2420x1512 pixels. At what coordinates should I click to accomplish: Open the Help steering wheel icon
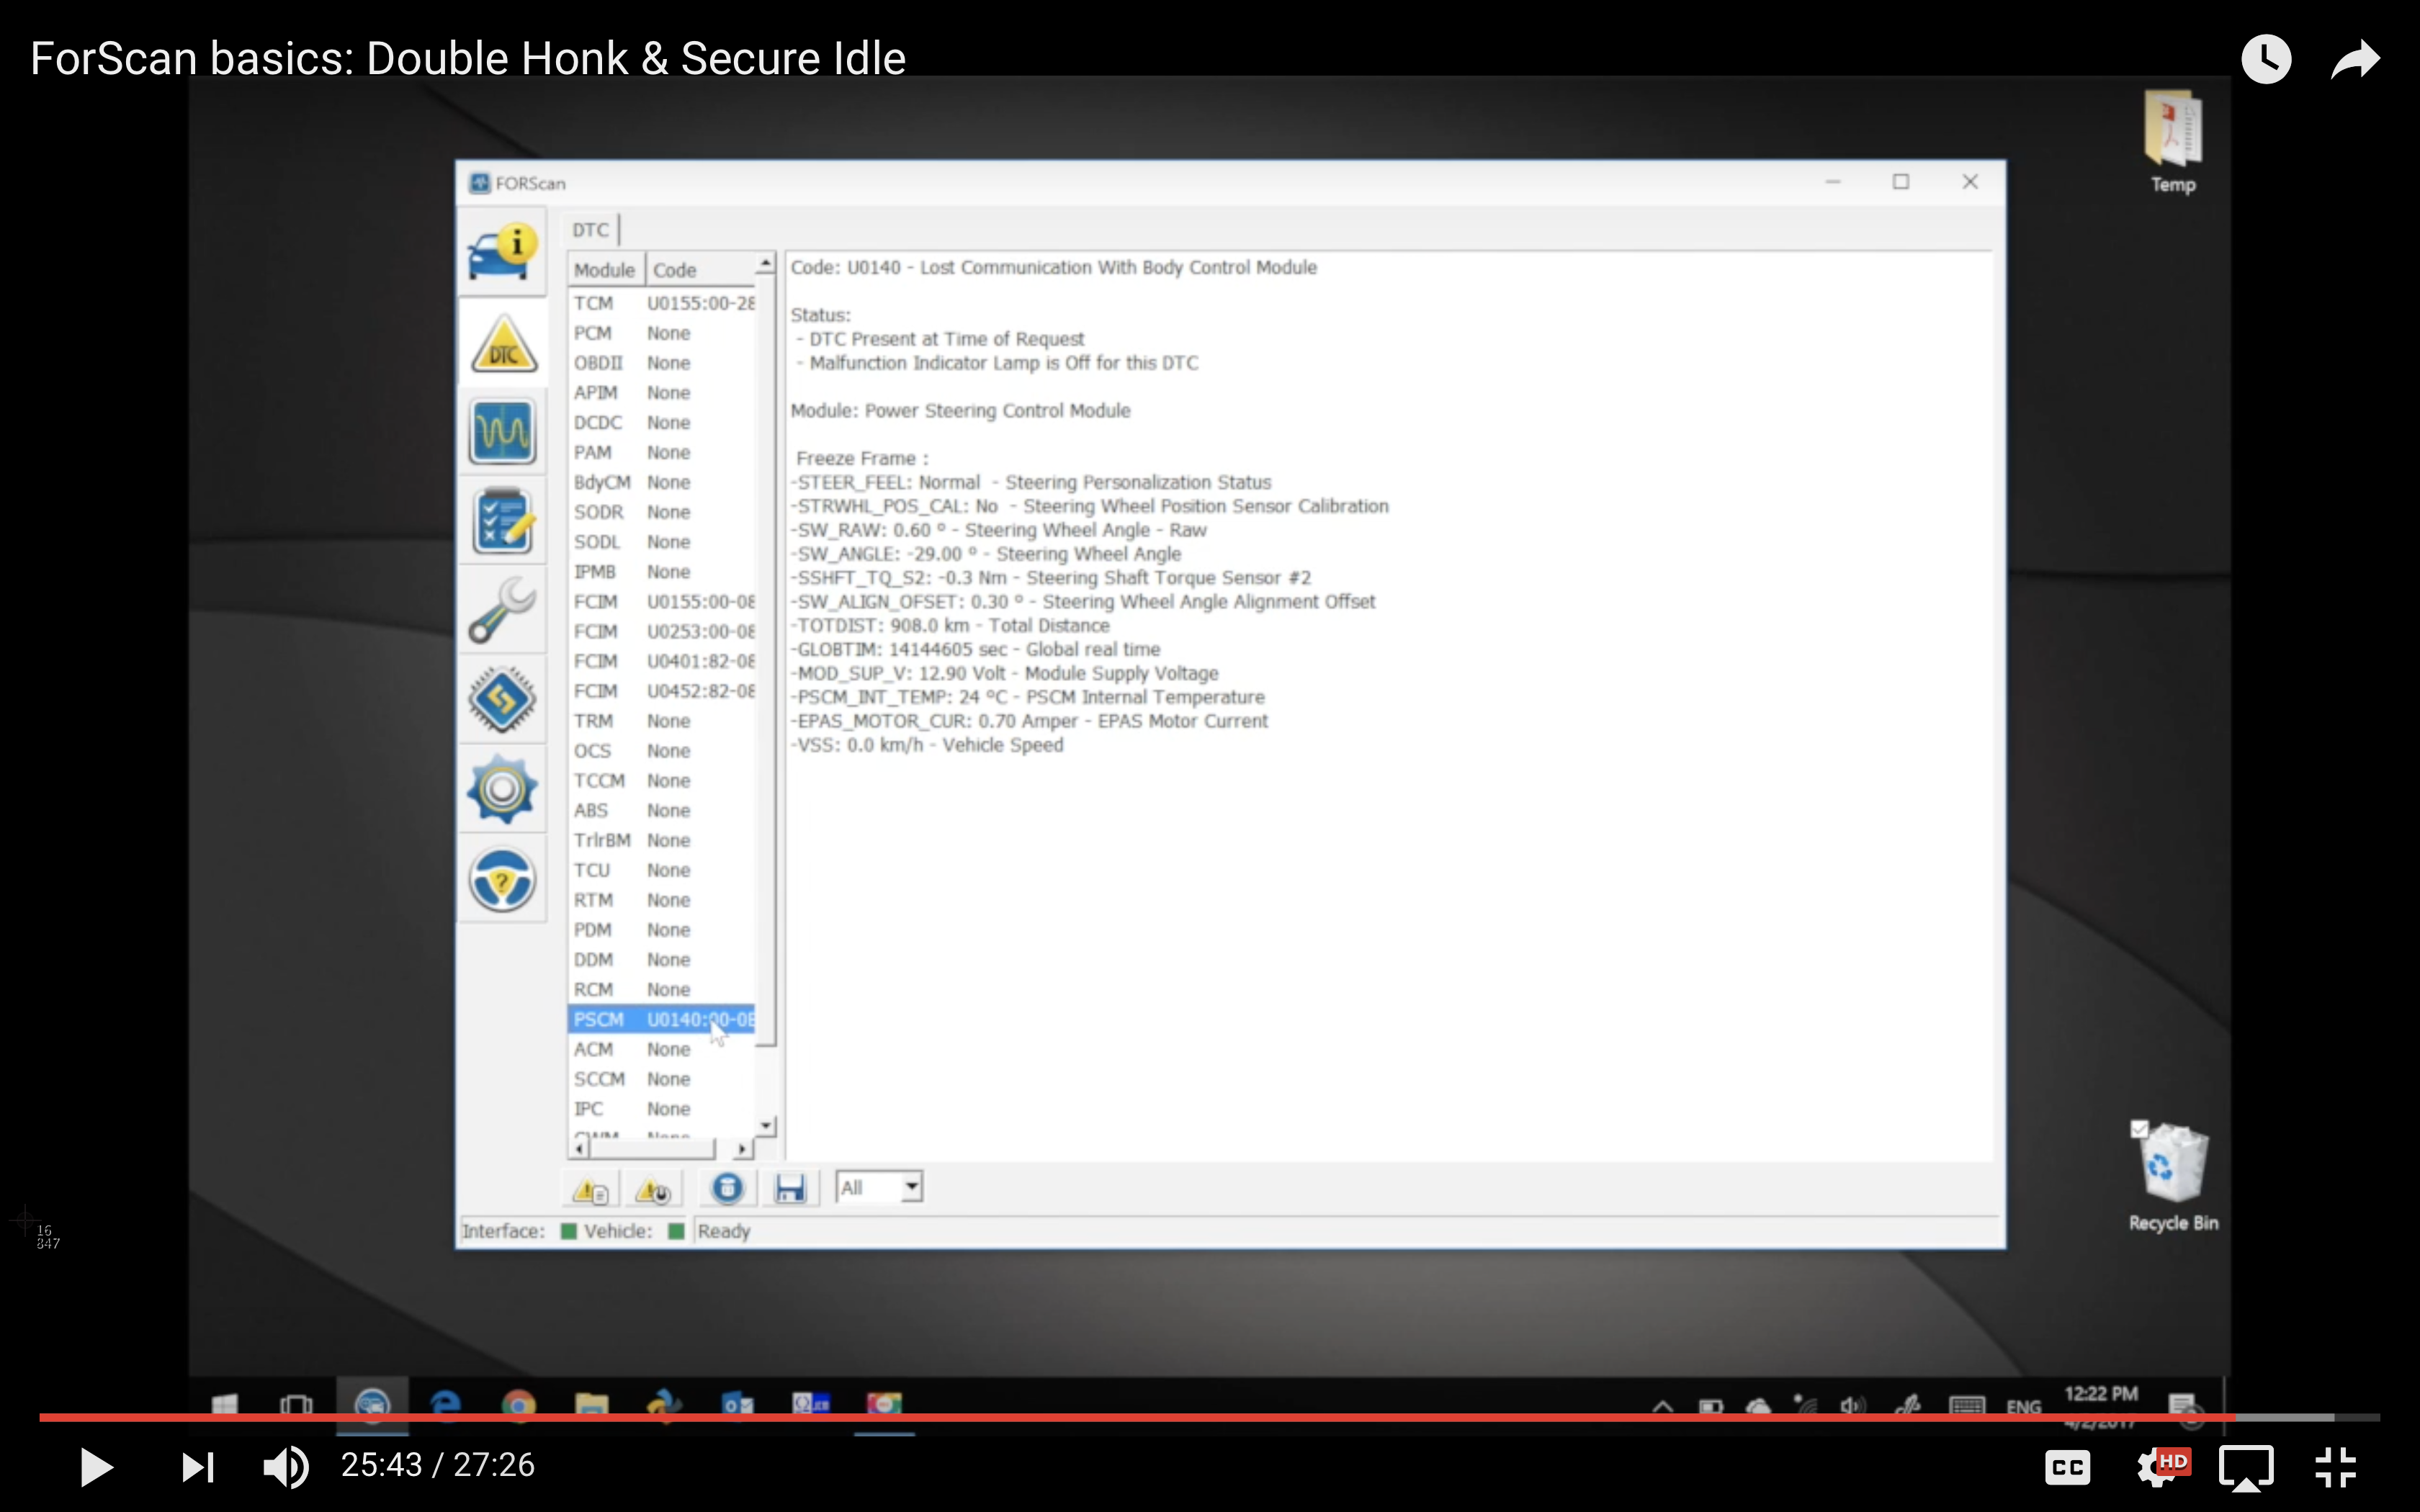(x=503, y=879)
